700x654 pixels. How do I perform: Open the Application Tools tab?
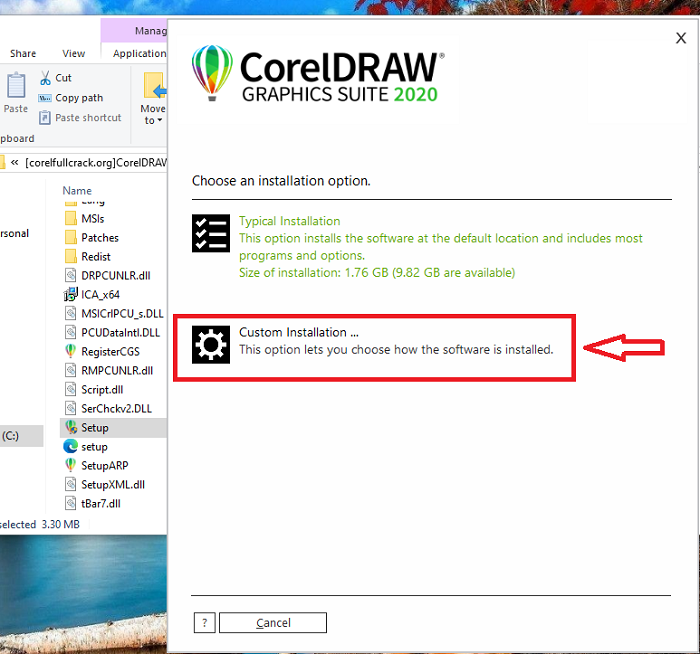pos(139,54)
